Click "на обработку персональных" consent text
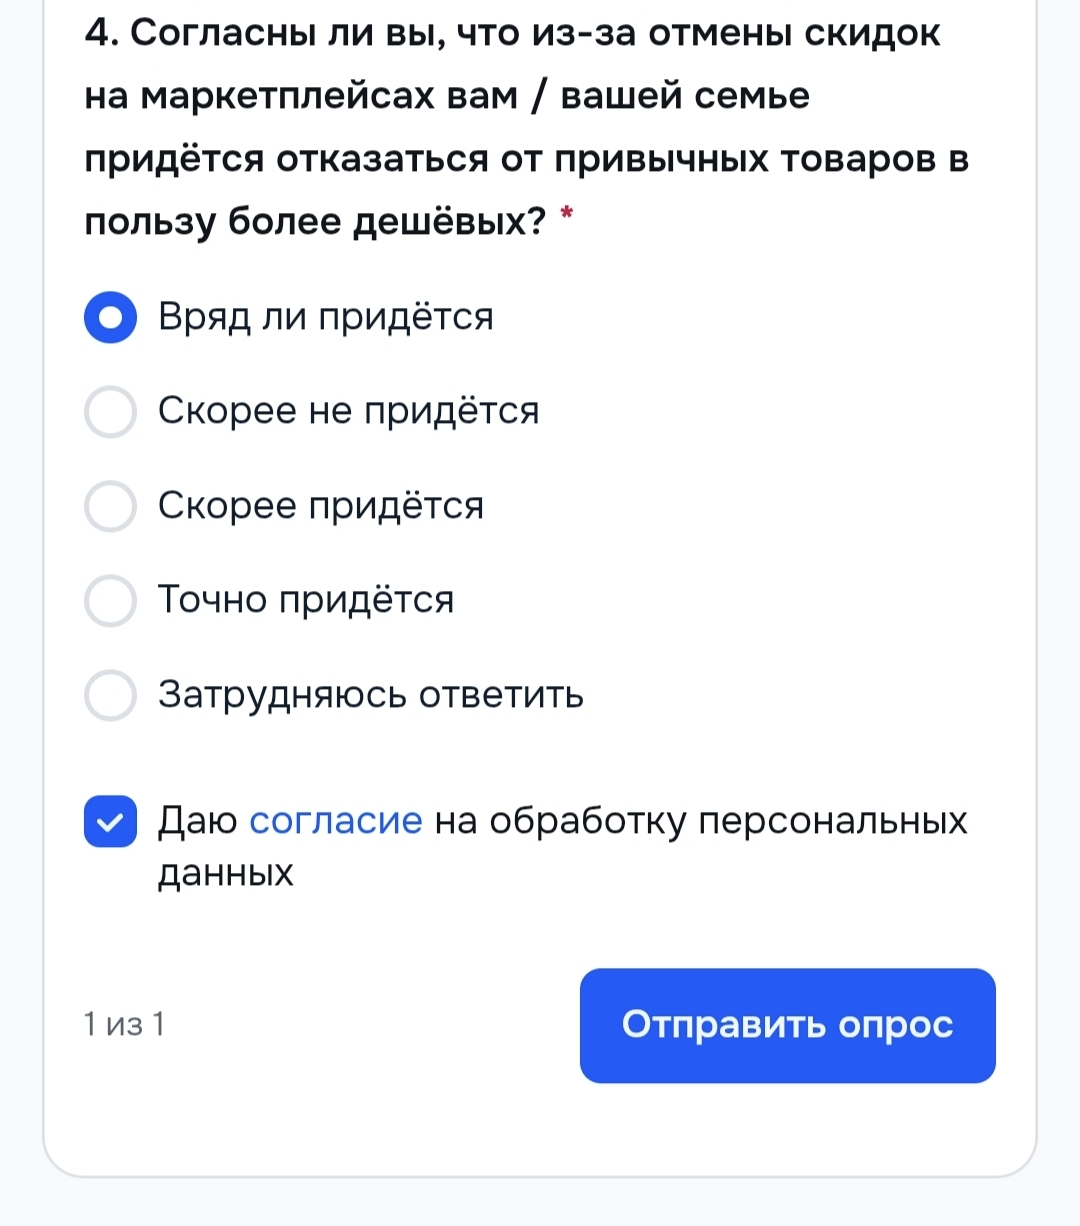 click(702, 821)
